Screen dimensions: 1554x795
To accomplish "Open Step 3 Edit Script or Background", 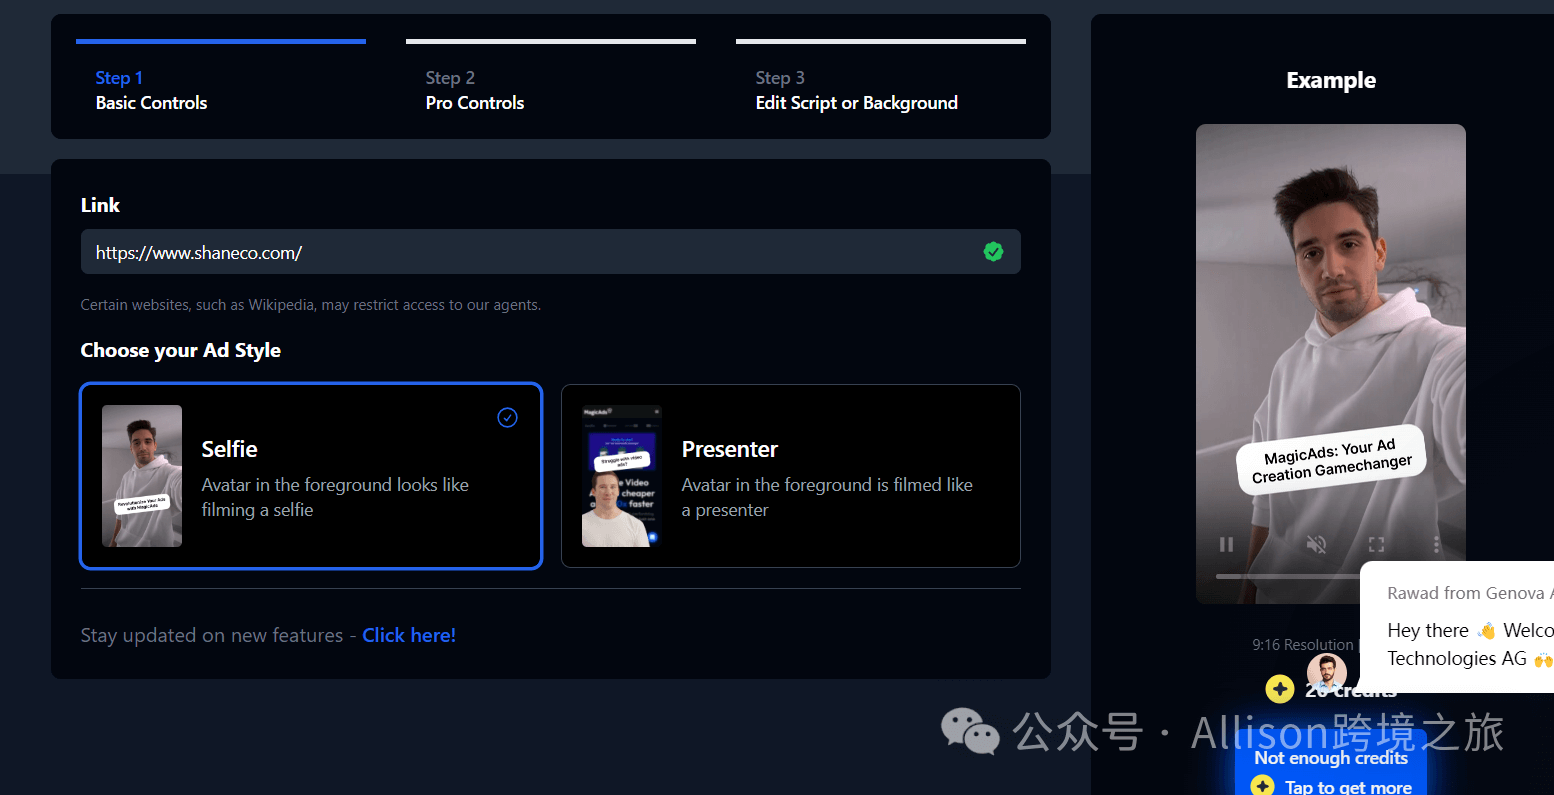I will click(856, 90).
